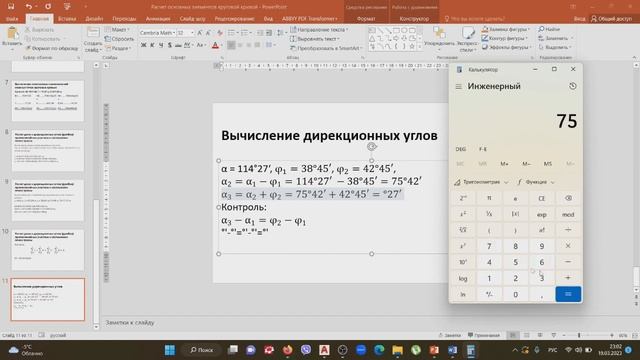The width and height of the screenshot is (640, 360).
Task: Open the font size dropdown
Action: point(192,33)
